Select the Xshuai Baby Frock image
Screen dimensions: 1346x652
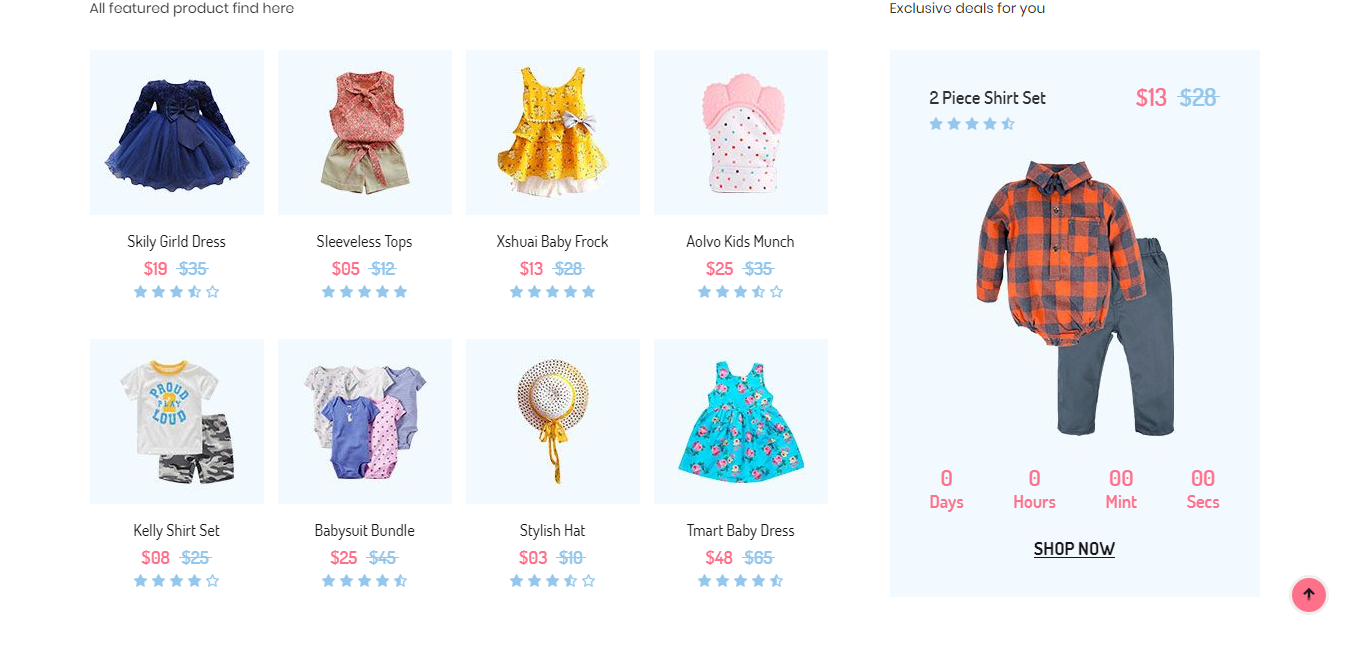[553, 133]
